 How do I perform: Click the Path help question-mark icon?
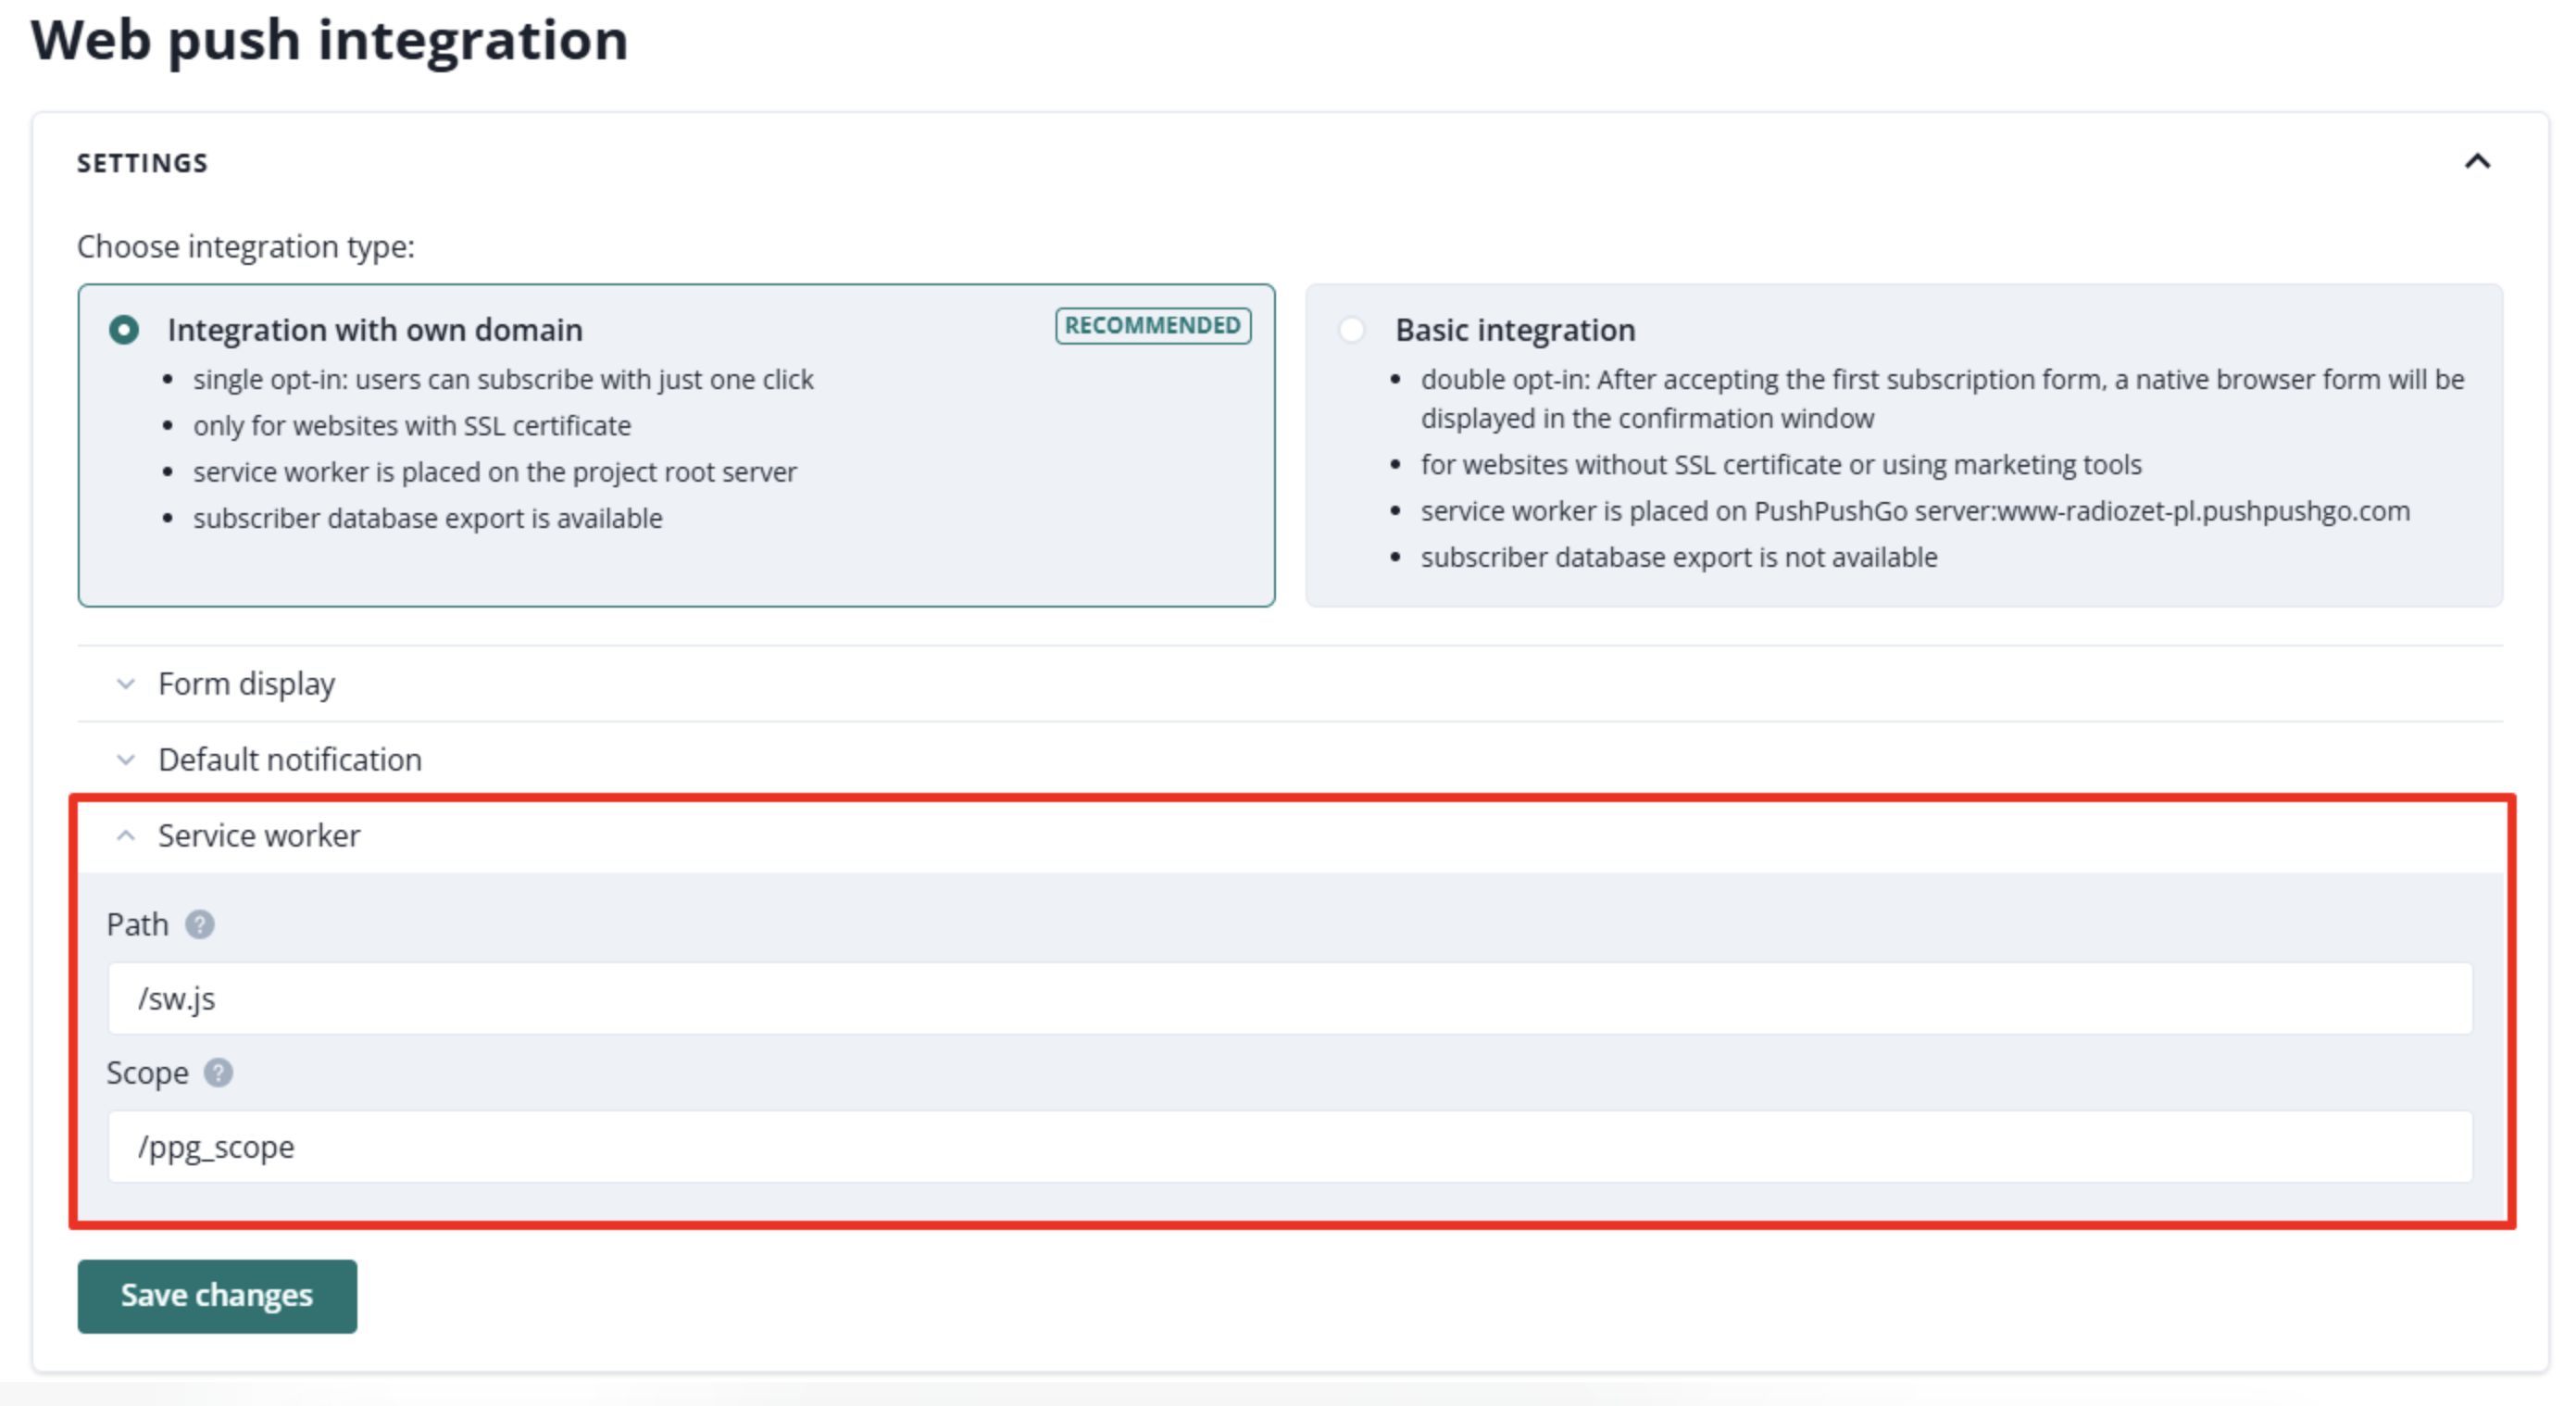pyautogui.click(x=200, y=924)
